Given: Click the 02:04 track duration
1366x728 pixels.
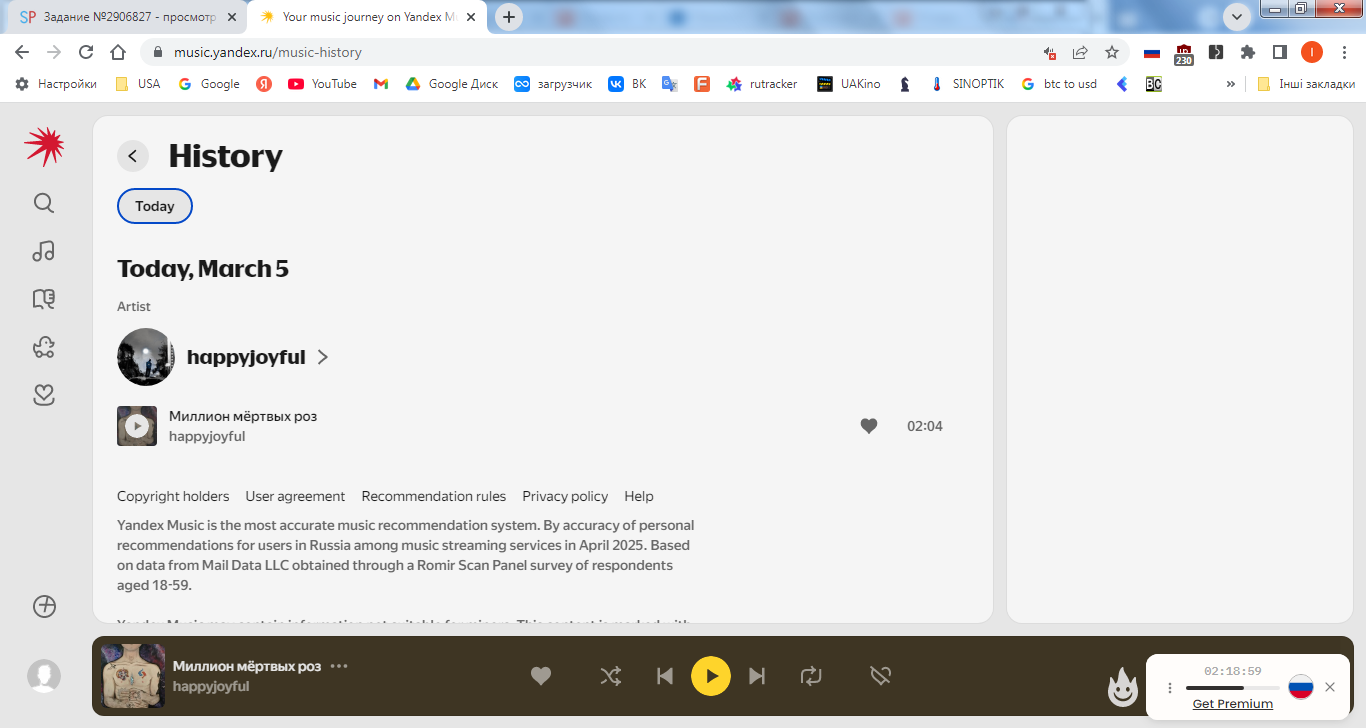Looking at the screenshot, I should click(x=925, y=426).
